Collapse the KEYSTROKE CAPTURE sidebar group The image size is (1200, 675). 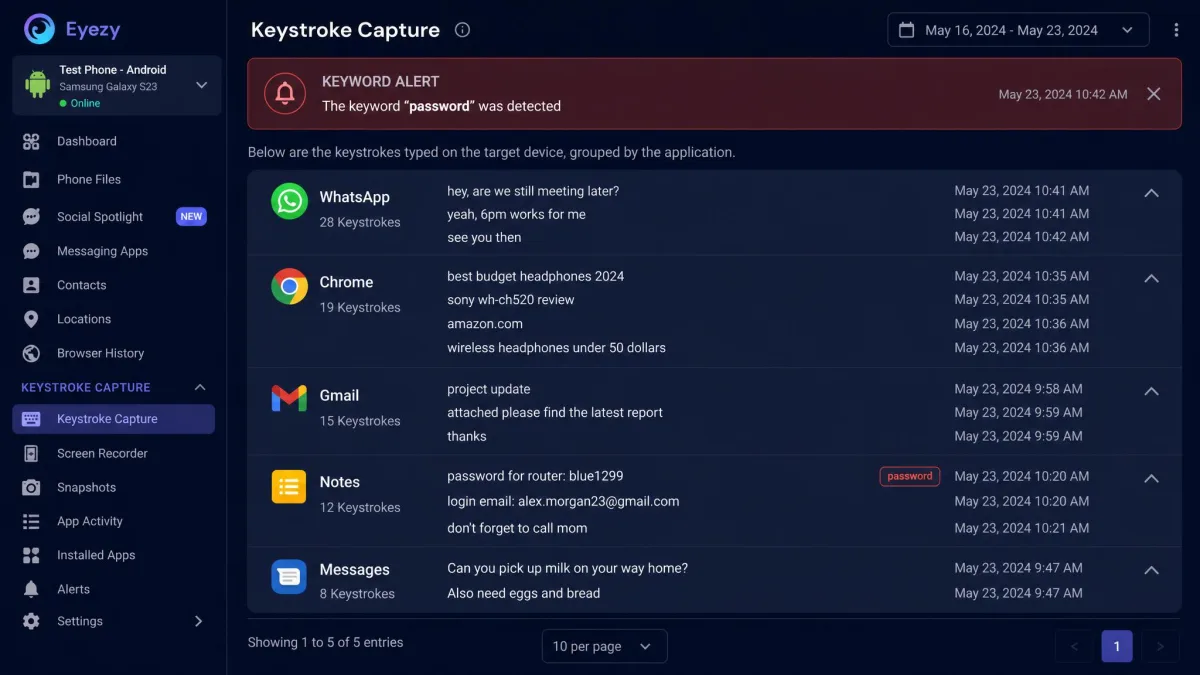coord(200,387)
